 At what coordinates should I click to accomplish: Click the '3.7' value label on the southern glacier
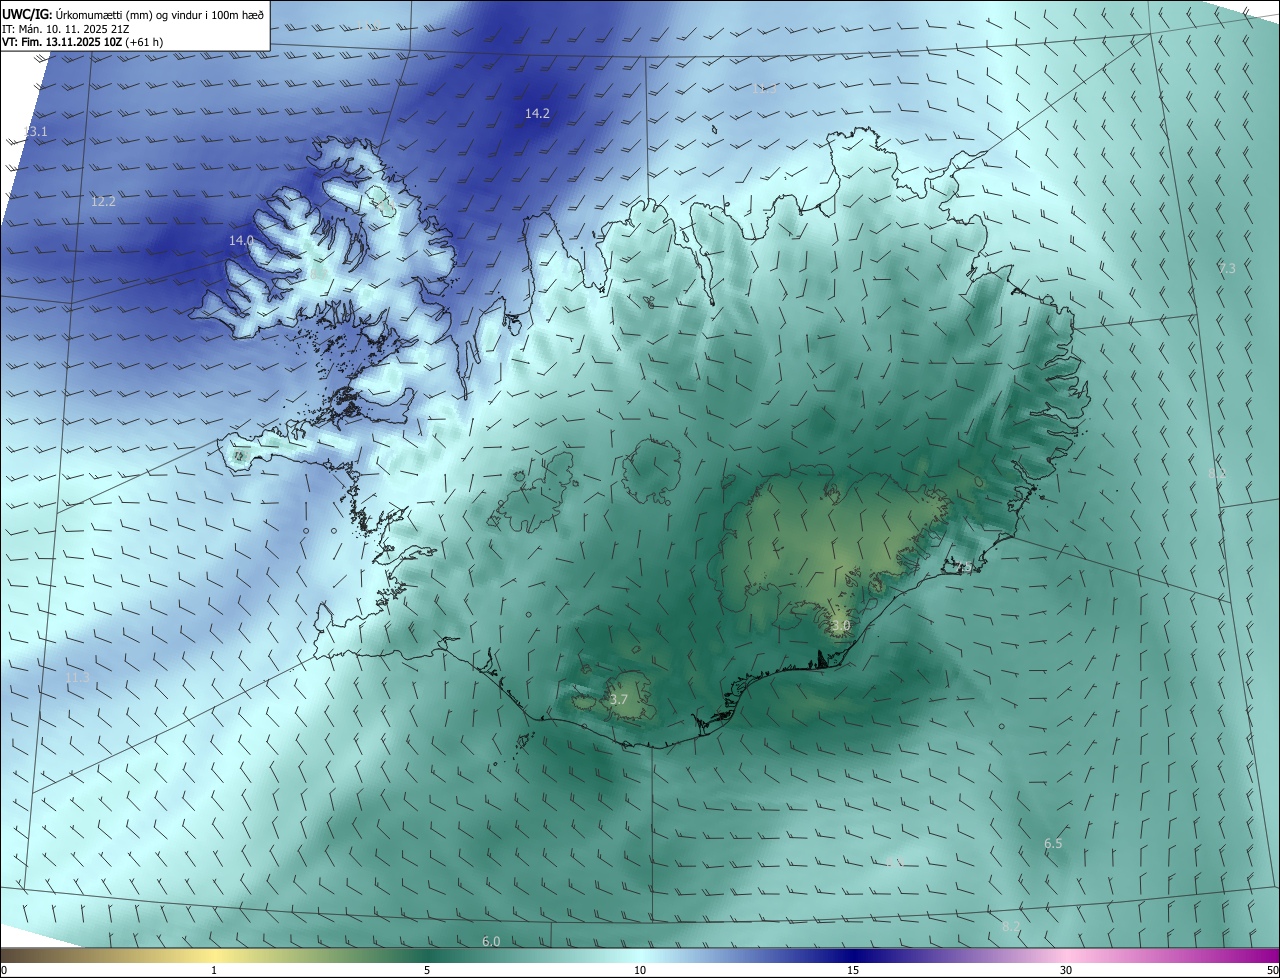618,700
